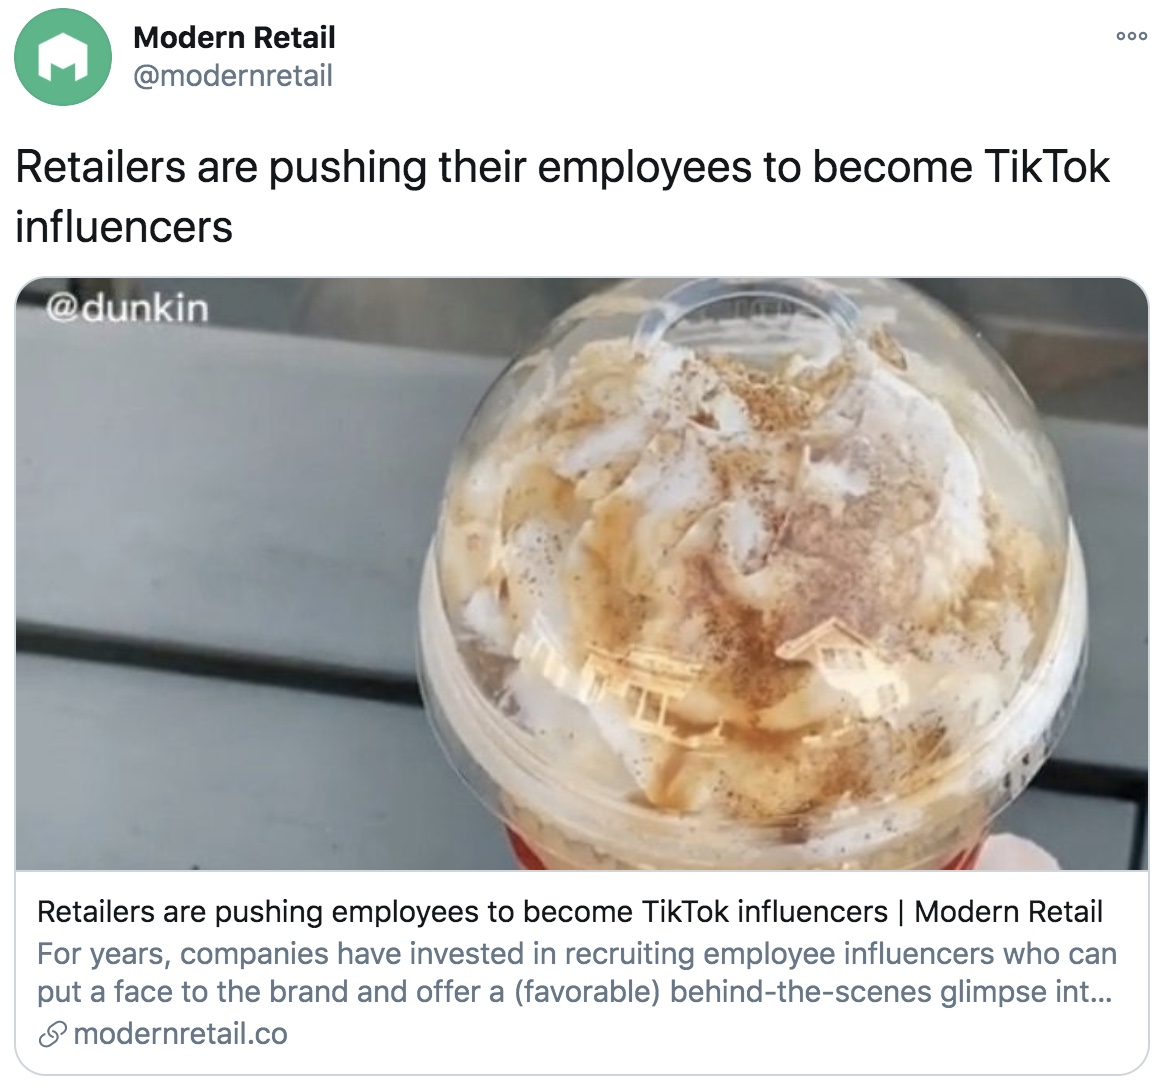1164x1088 pixels.
Task: Open the card headline about TikTok influencers
Action: [x=569, y=911]
